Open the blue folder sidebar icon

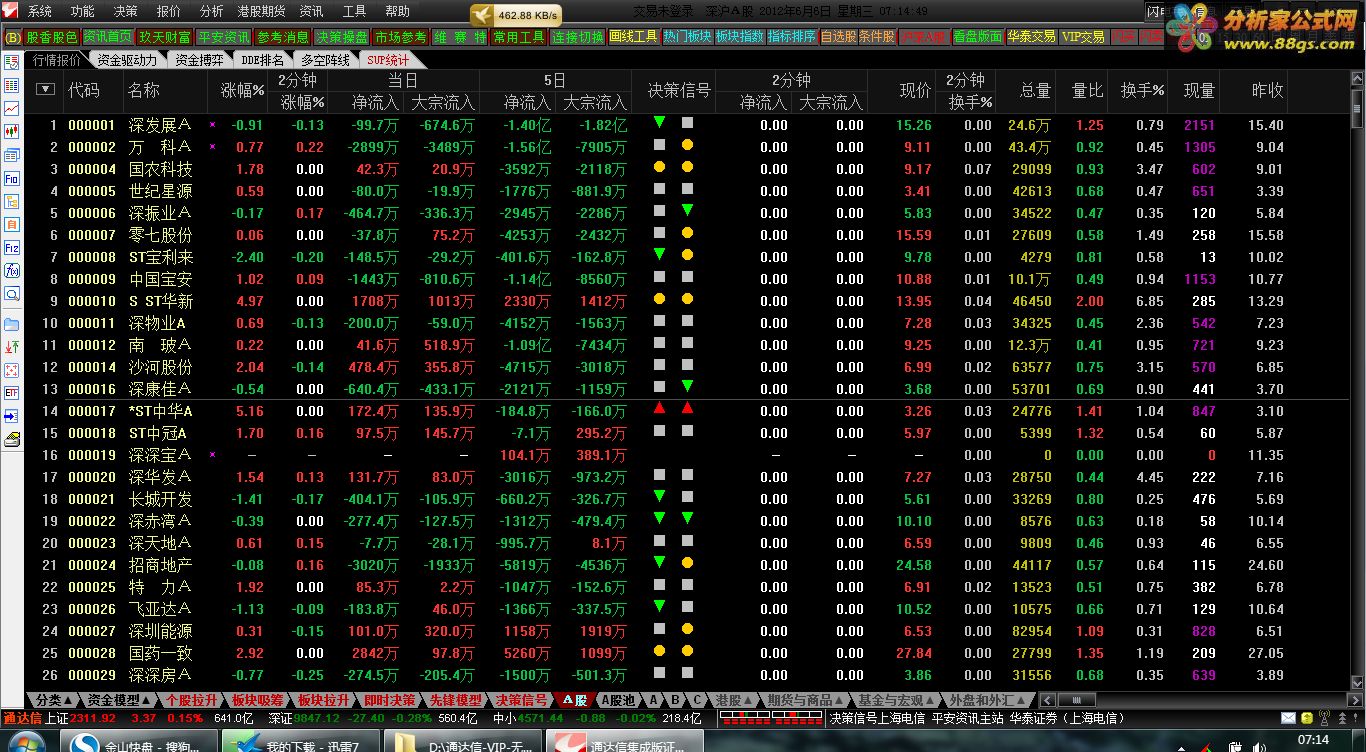12,324
